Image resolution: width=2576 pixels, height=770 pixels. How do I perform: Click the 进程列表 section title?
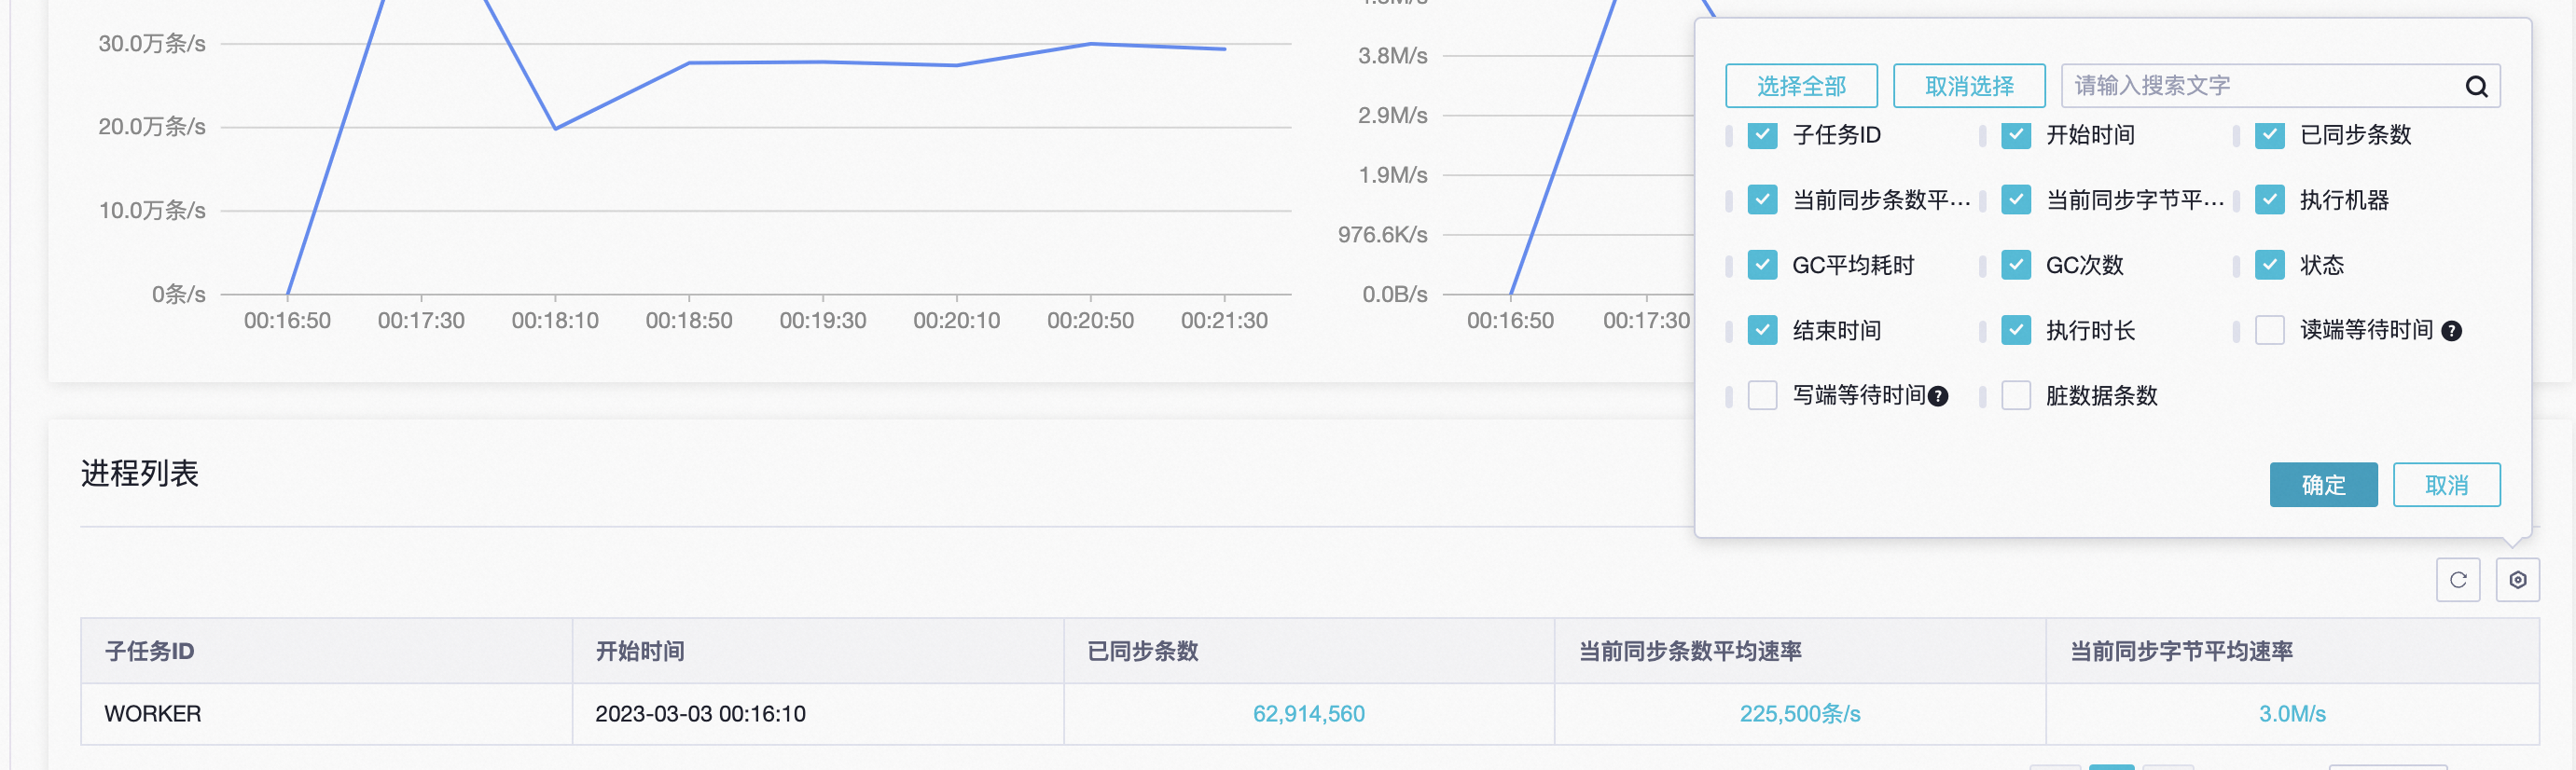[x=140, y=473]
